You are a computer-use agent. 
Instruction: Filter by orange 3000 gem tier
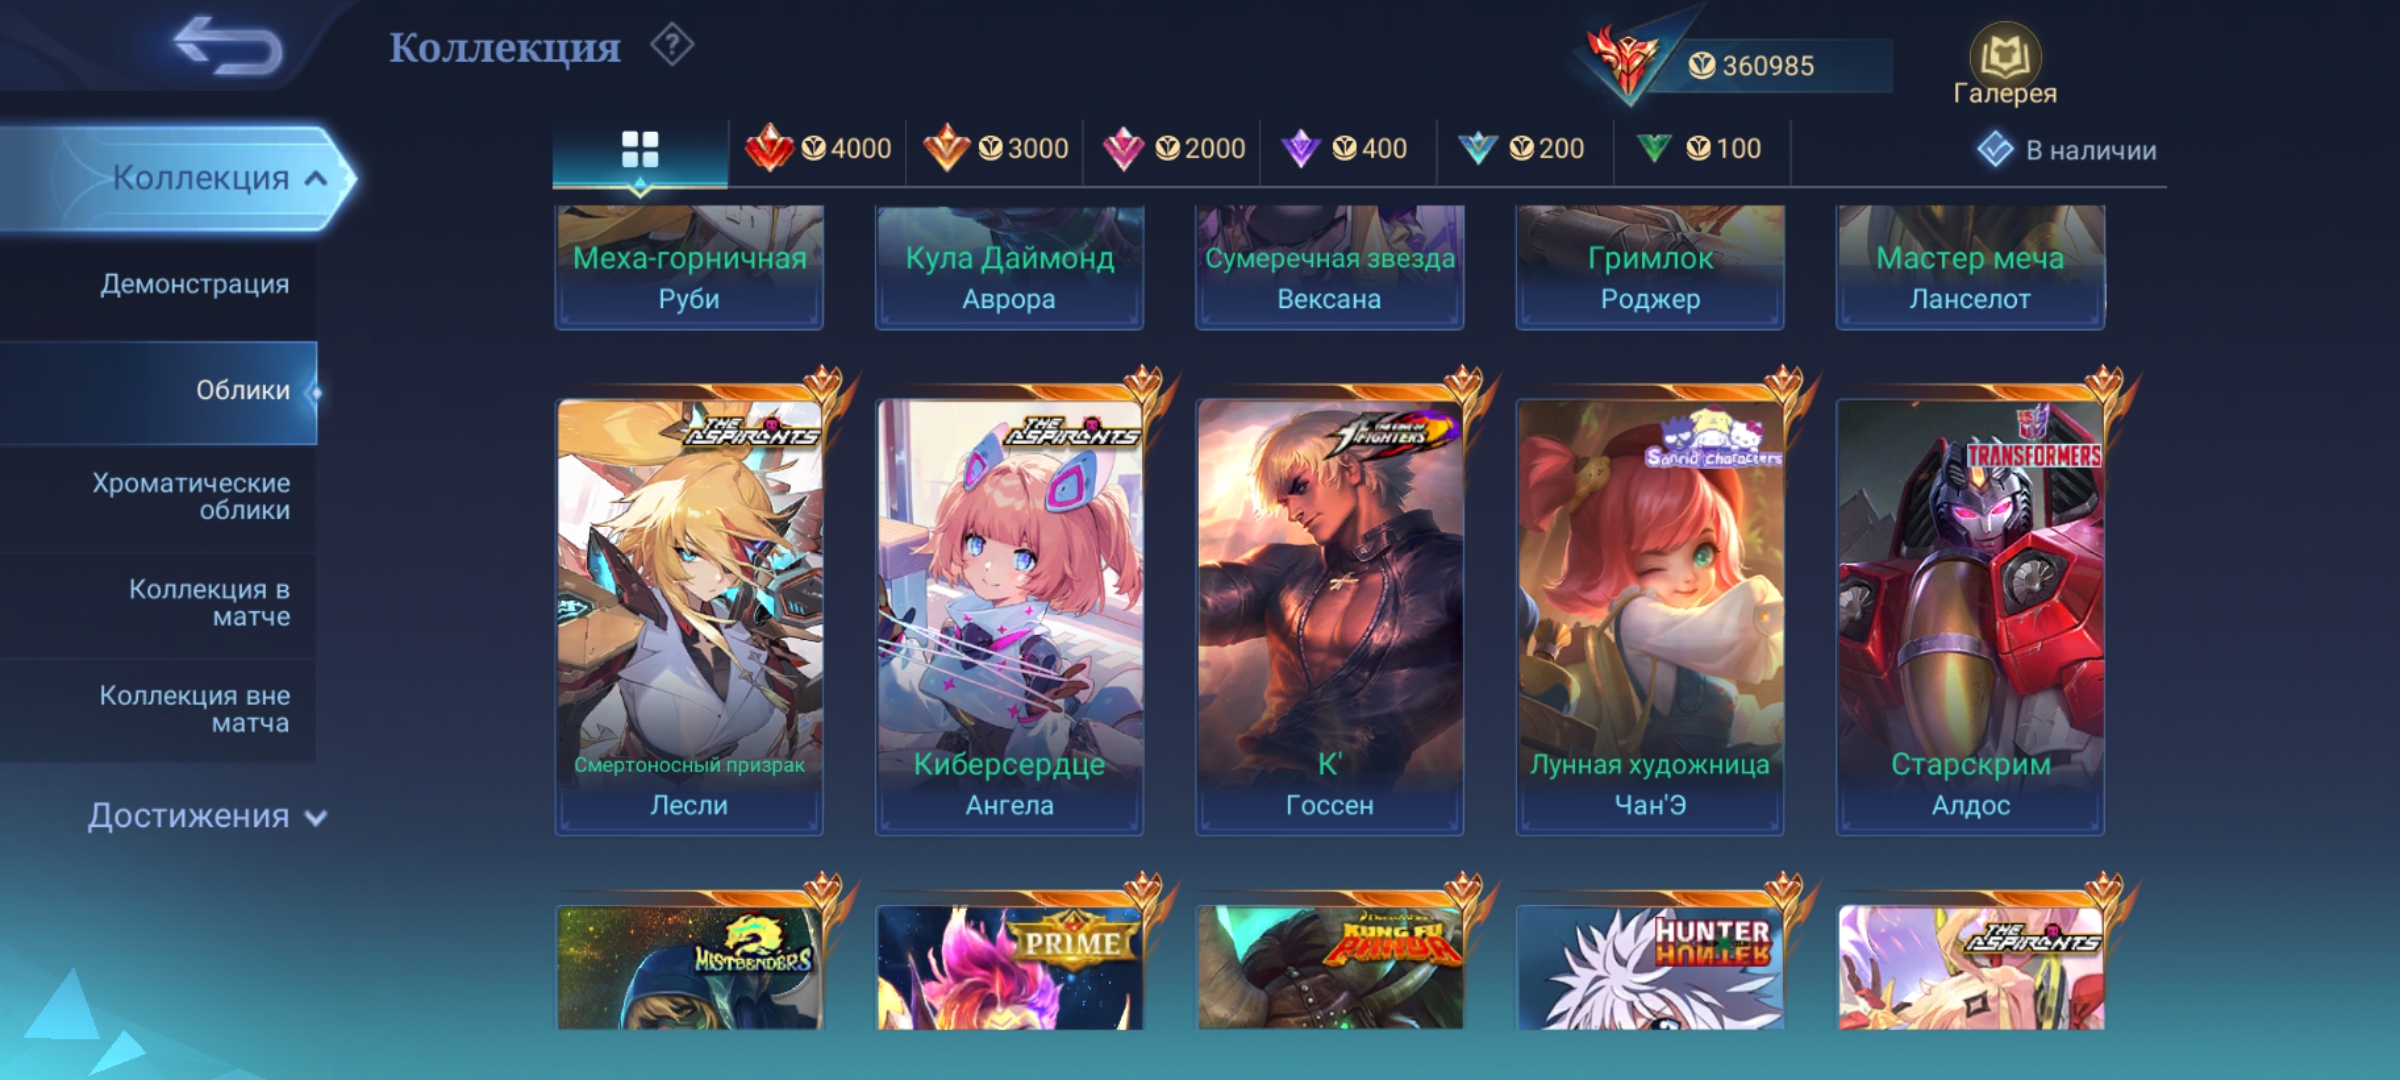point(995,149)
